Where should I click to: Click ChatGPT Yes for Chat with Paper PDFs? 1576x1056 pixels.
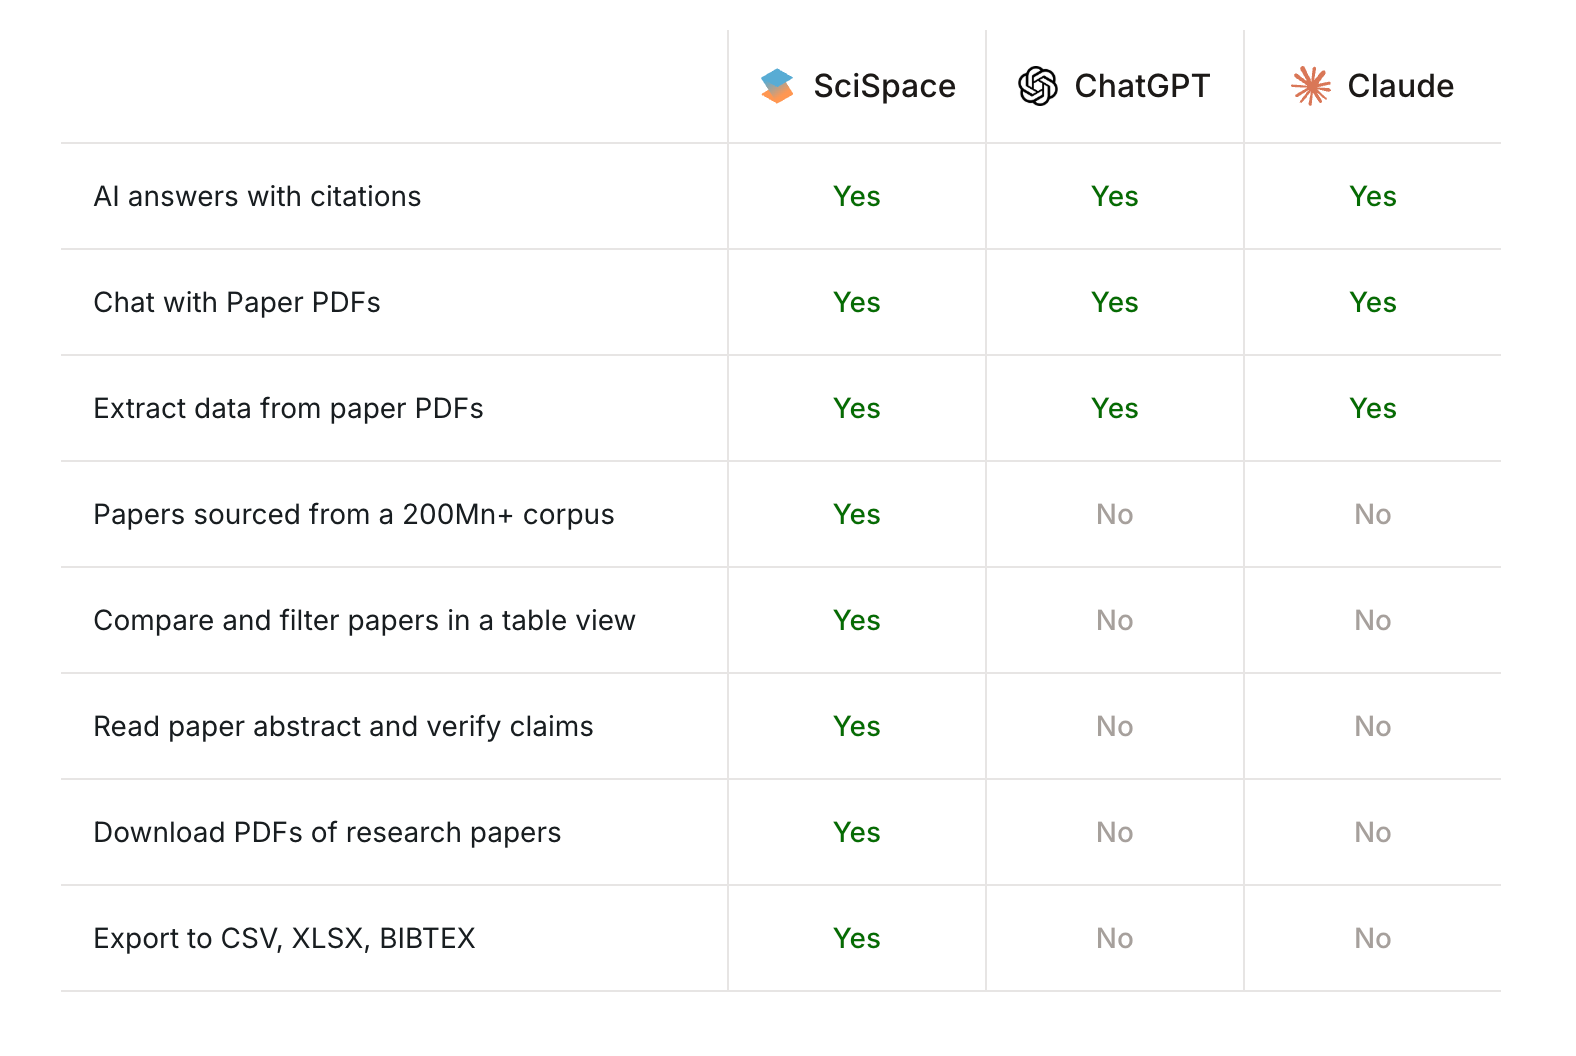[x=1115, y=302]
